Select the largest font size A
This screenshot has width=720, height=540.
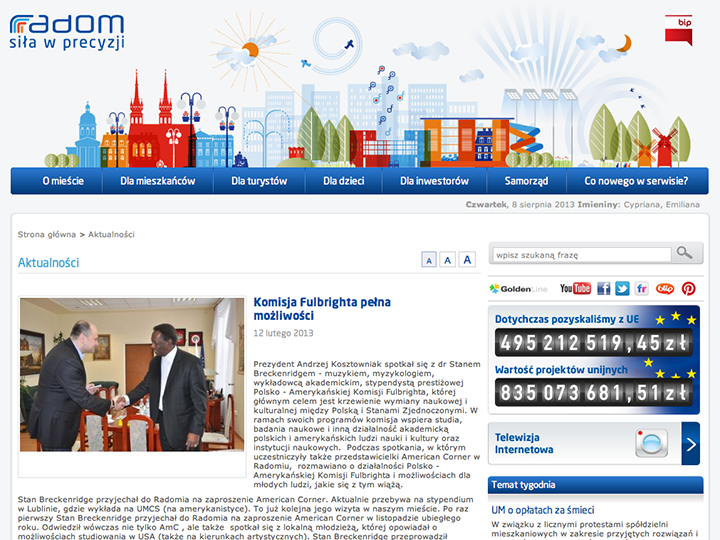click(467, 260)
